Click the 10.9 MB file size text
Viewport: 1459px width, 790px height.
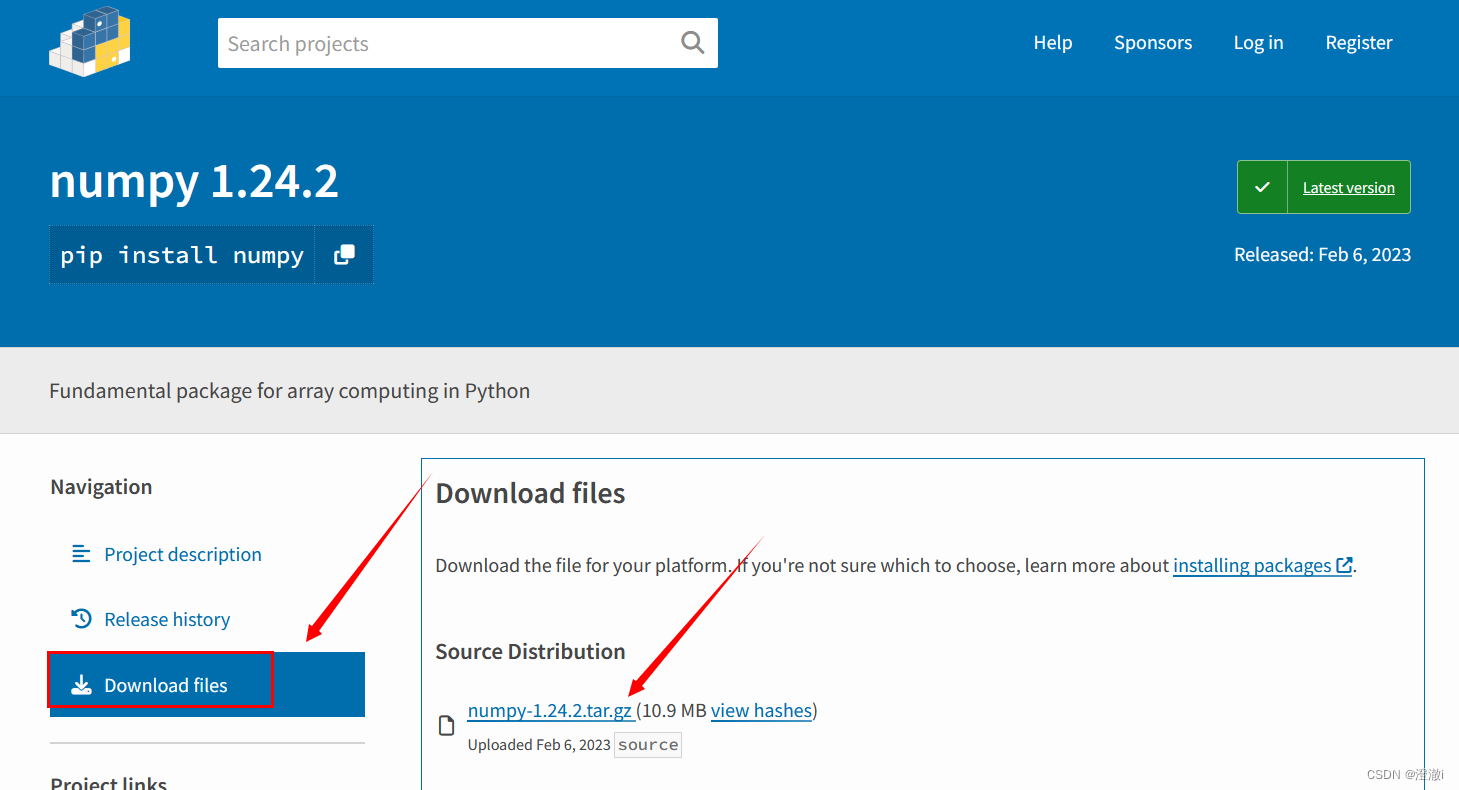pyautogui.click(x=675, y=710)
